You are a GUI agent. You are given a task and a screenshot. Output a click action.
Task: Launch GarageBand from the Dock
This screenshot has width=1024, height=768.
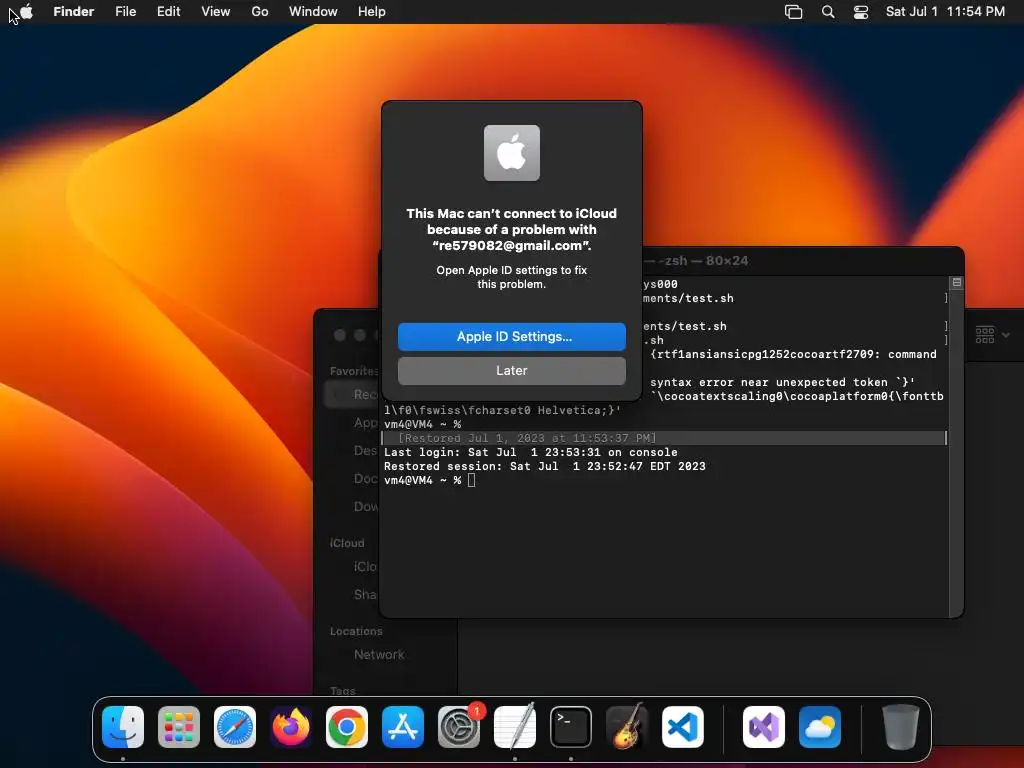[627, 727]
